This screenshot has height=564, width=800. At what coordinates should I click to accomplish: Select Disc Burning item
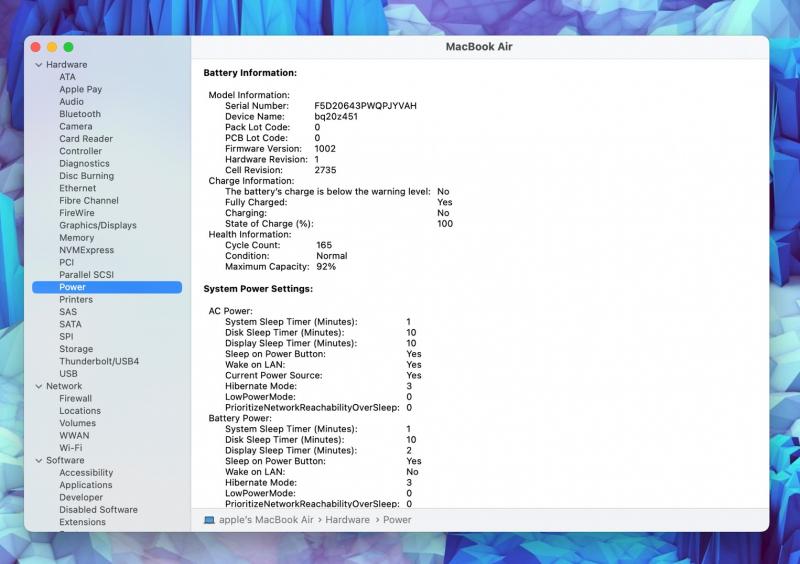(86, 176)
